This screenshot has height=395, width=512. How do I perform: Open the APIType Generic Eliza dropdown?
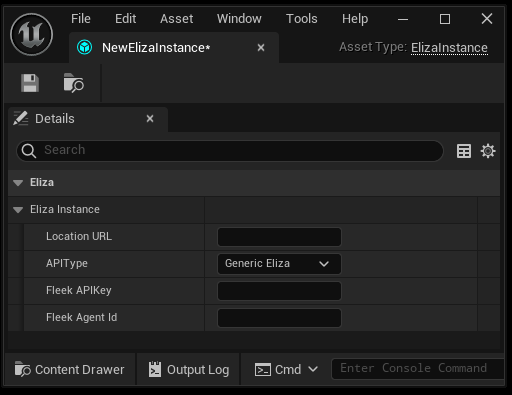[279, 264]
